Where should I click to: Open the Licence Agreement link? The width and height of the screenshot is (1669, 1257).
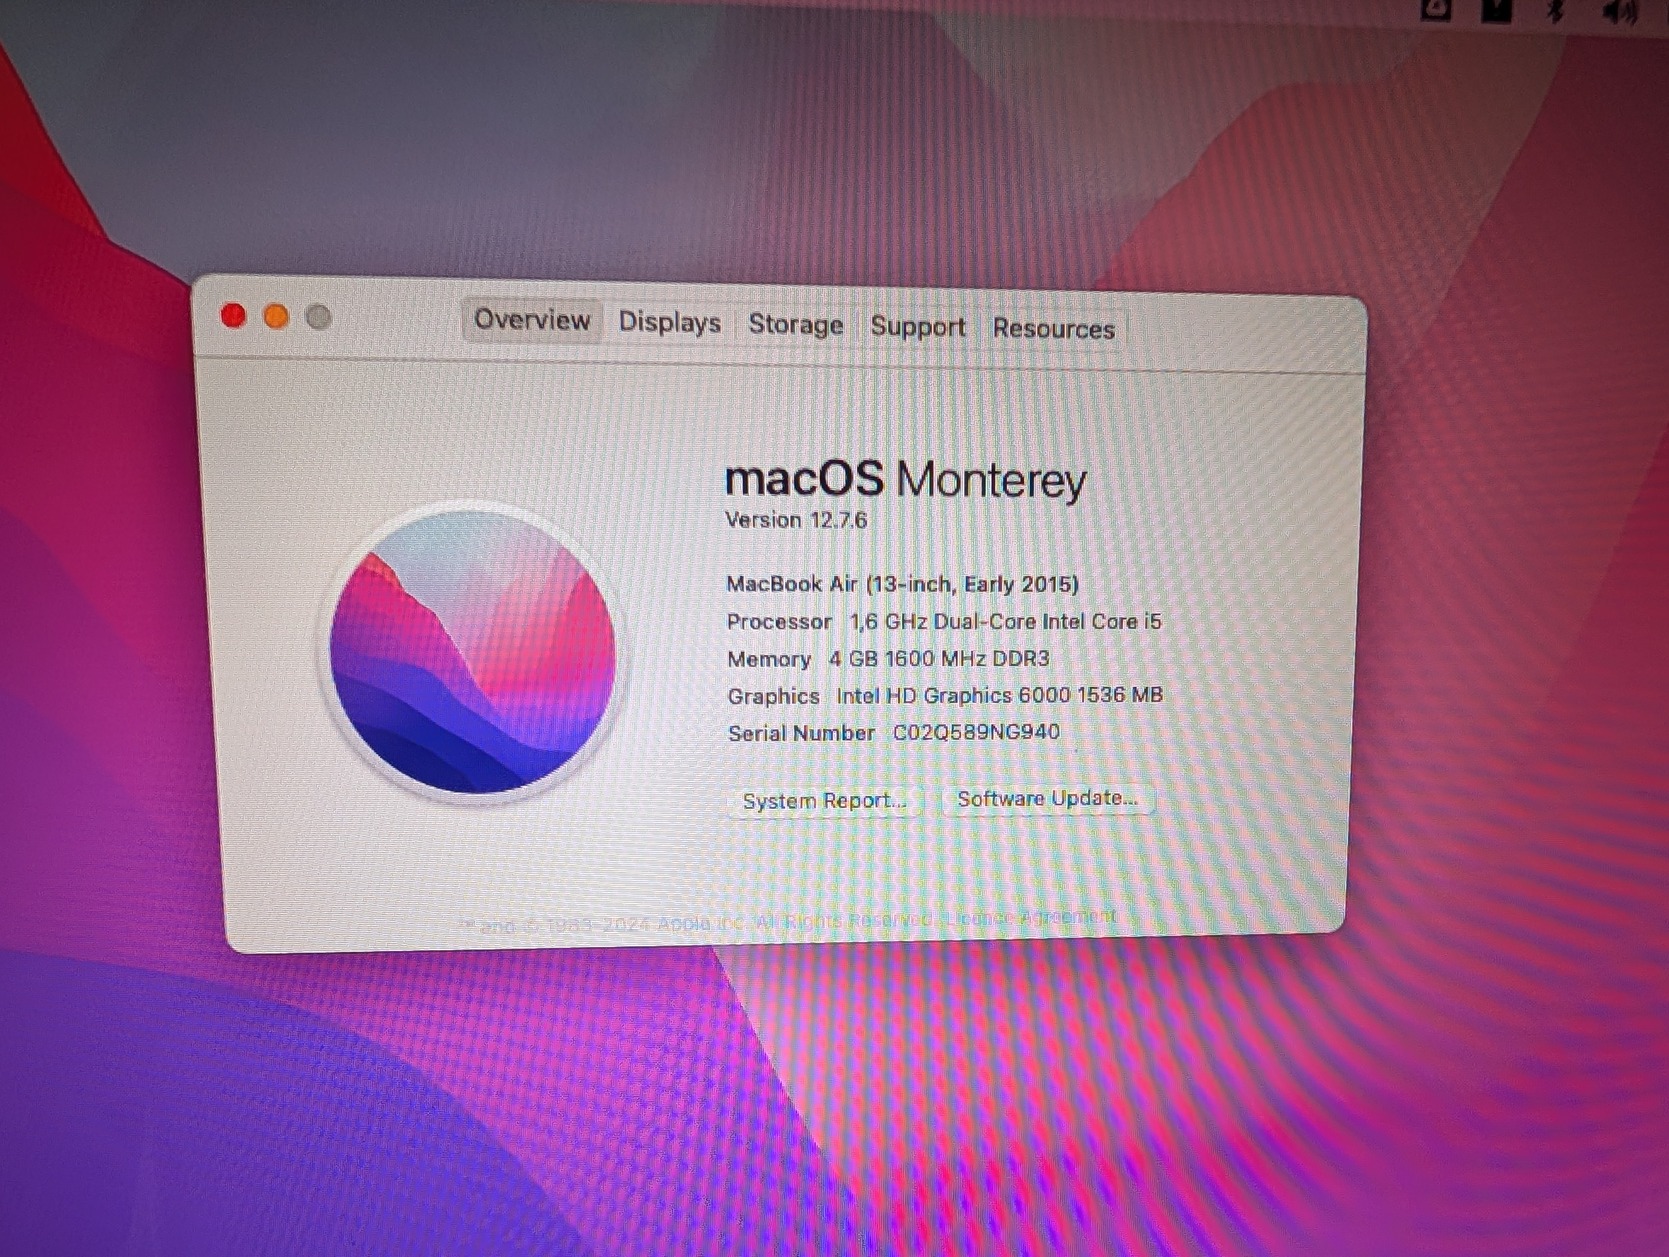coord(1029,917)
